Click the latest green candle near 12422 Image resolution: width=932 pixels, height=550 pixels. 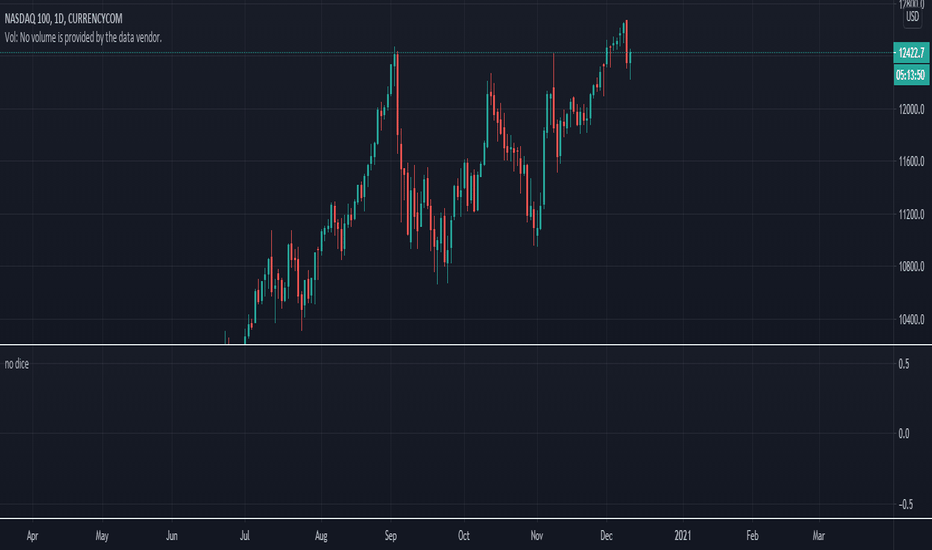630,59
